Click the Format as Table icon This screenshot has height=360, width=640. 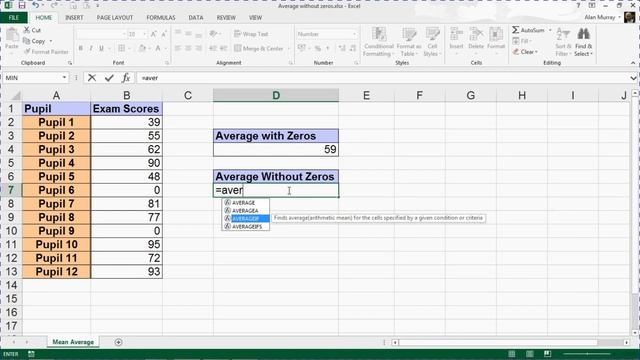pyautogui.click(x=409, y=34)
